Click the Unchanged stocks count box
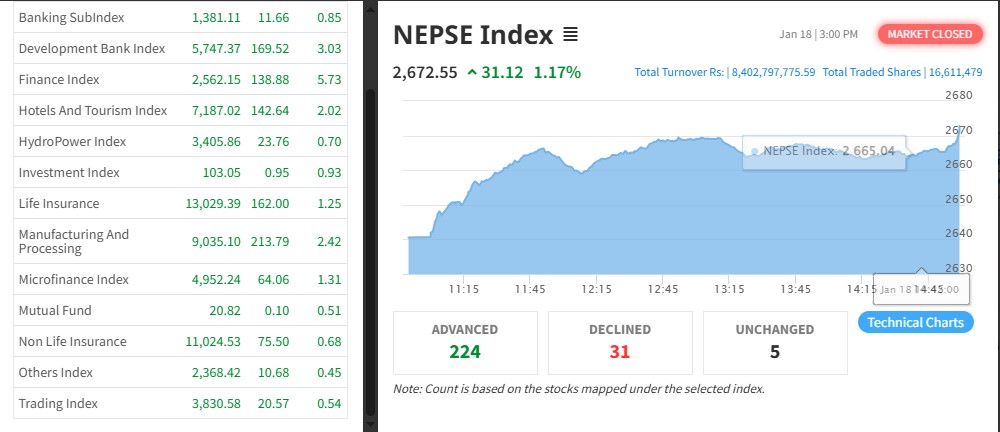The height and width of the screenshot is (432, 1000). coord(775,341)
